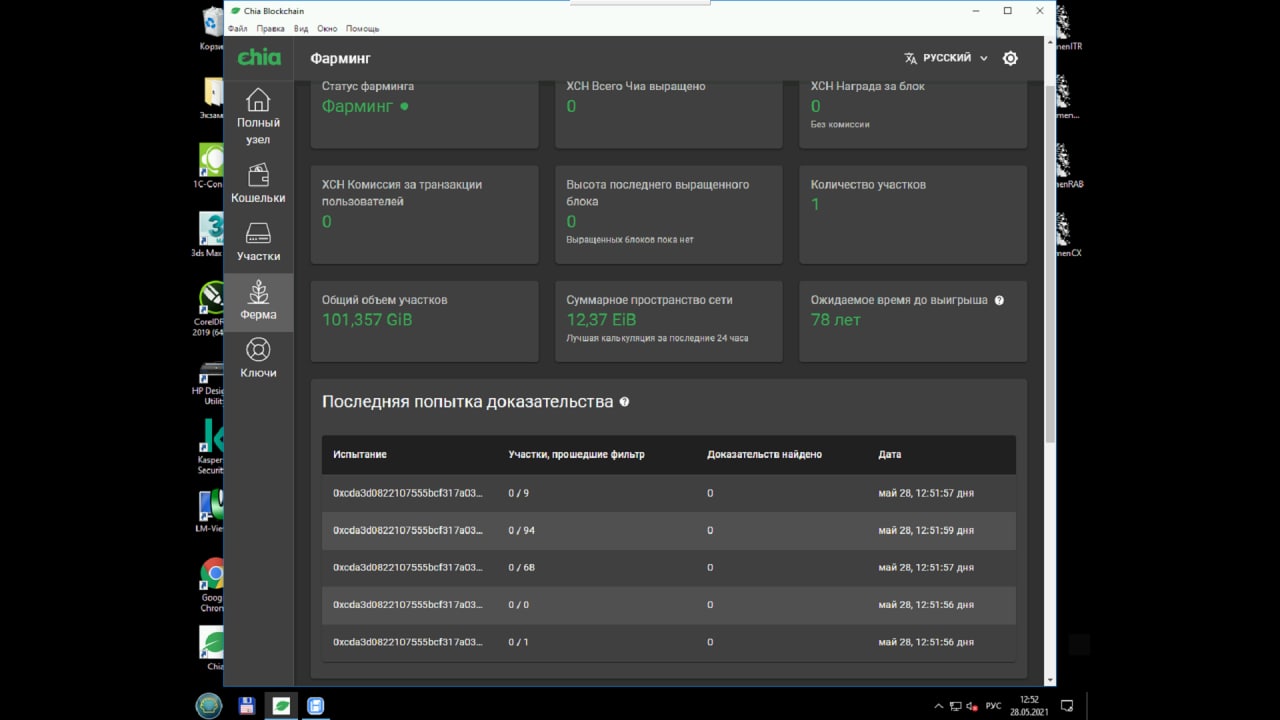Click the Доказательств найдено column header
Image resolution: width=1280 pixels, height=720 pixels.
coord(764,454)
